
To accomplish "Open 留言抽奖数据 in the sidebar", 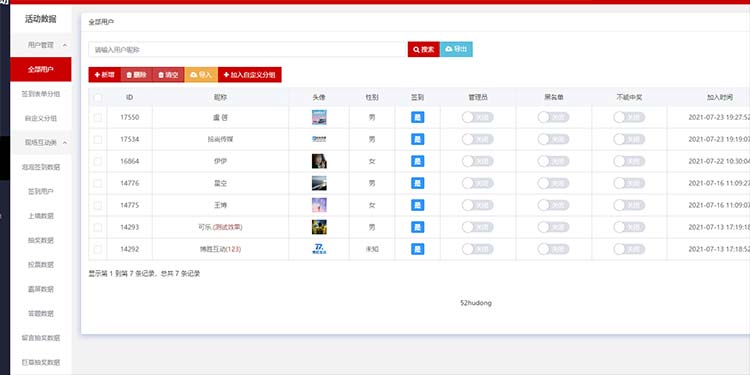I will 41,338.
